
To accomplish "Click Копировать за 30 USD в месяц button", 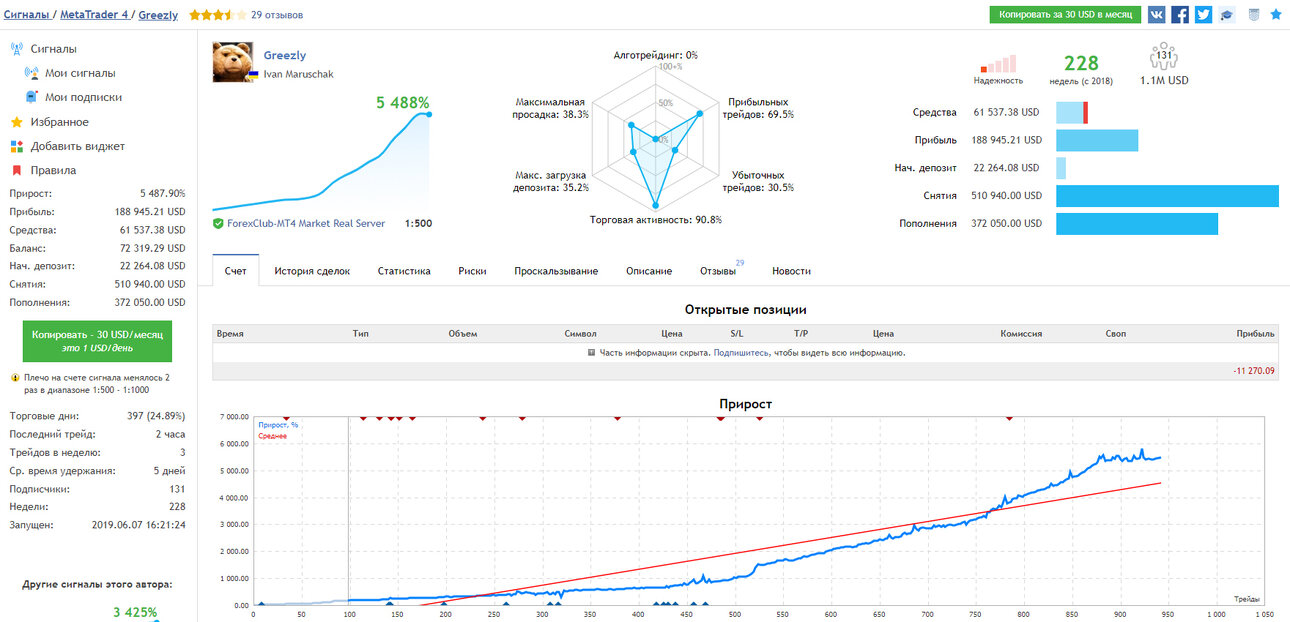I will click(x=1065, y=15).
